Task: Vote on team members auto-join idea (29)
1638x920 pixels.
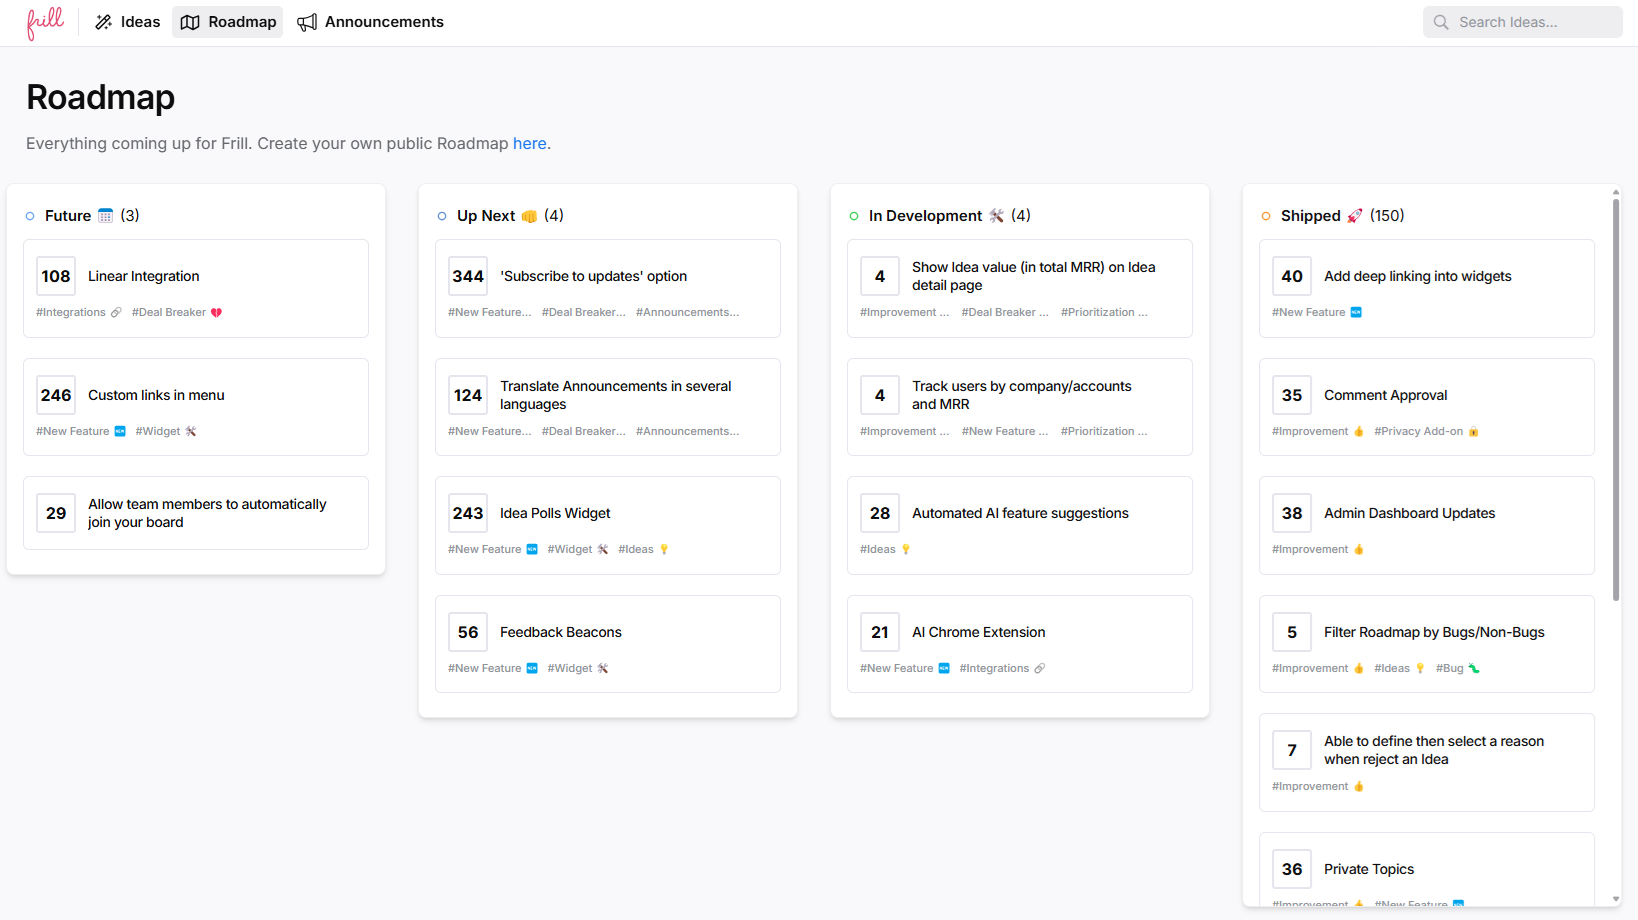Action: 56,514
